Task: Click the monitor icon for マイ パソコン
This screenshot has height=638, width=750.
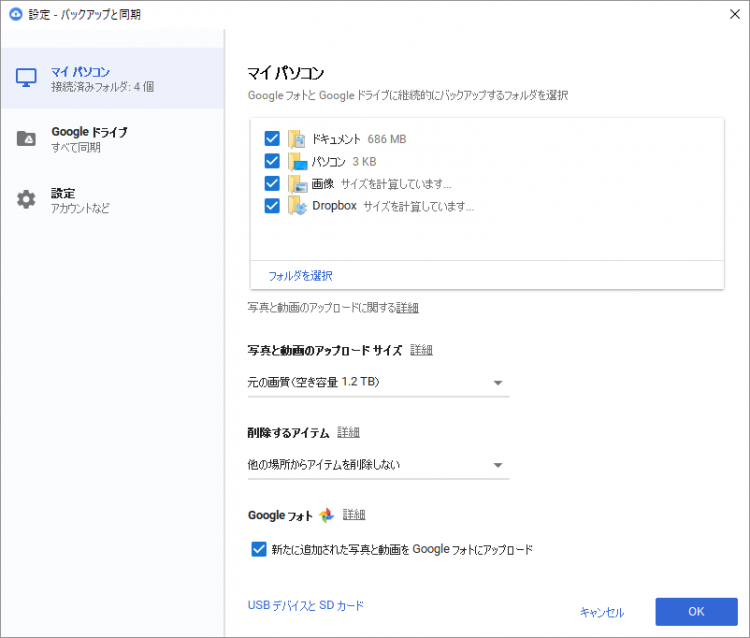Action: (x=26, y=78)
